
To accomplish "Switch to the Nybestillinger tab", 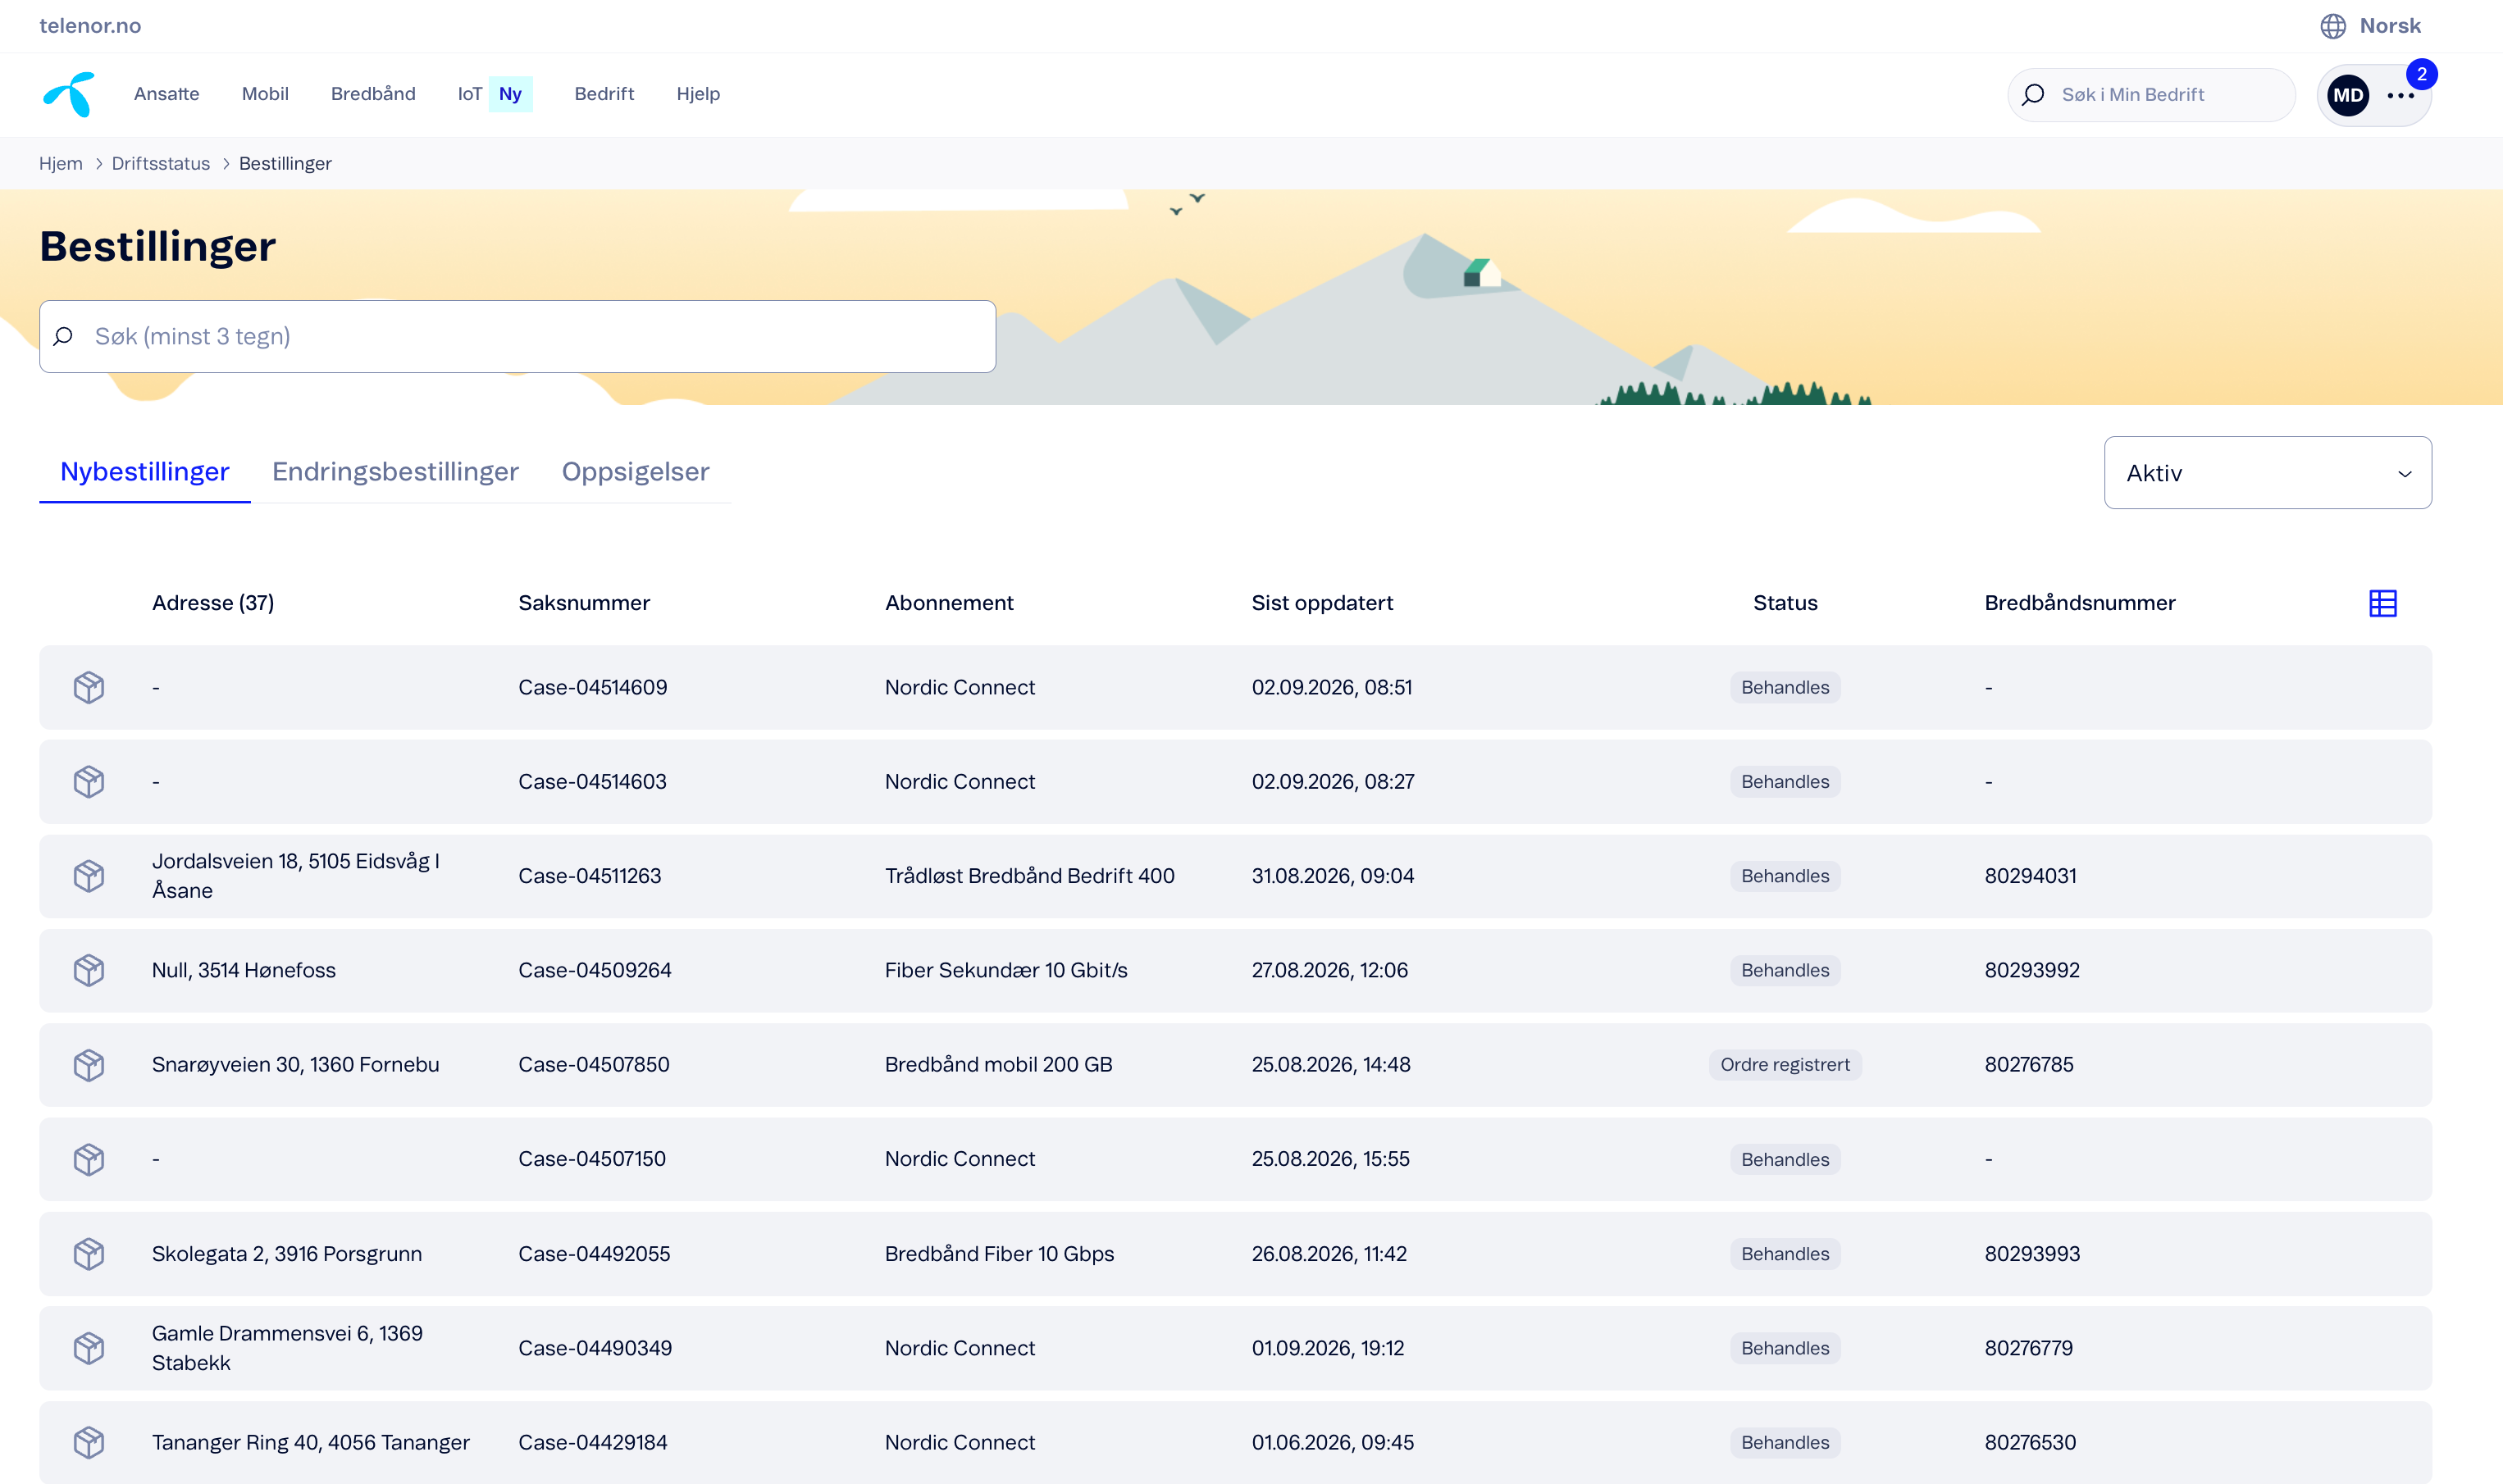I will pyautogui.click(x=145, y=471).
